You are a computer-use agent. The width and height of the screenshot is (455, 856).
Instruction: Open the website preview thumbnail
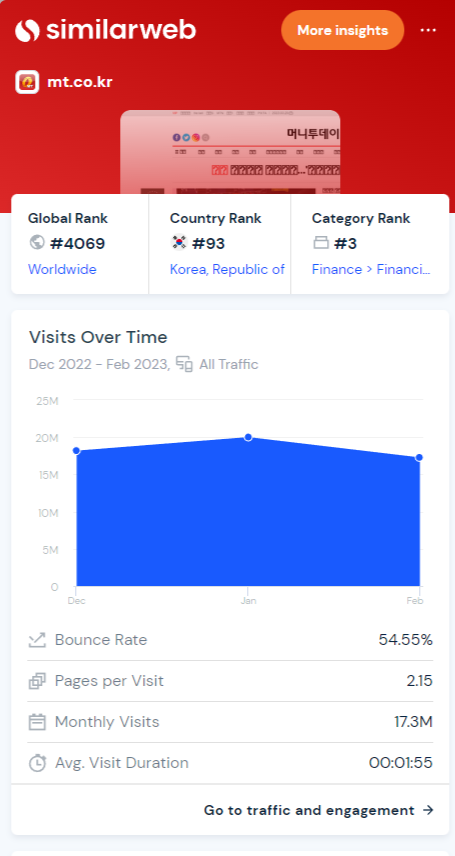pos(230,152)
